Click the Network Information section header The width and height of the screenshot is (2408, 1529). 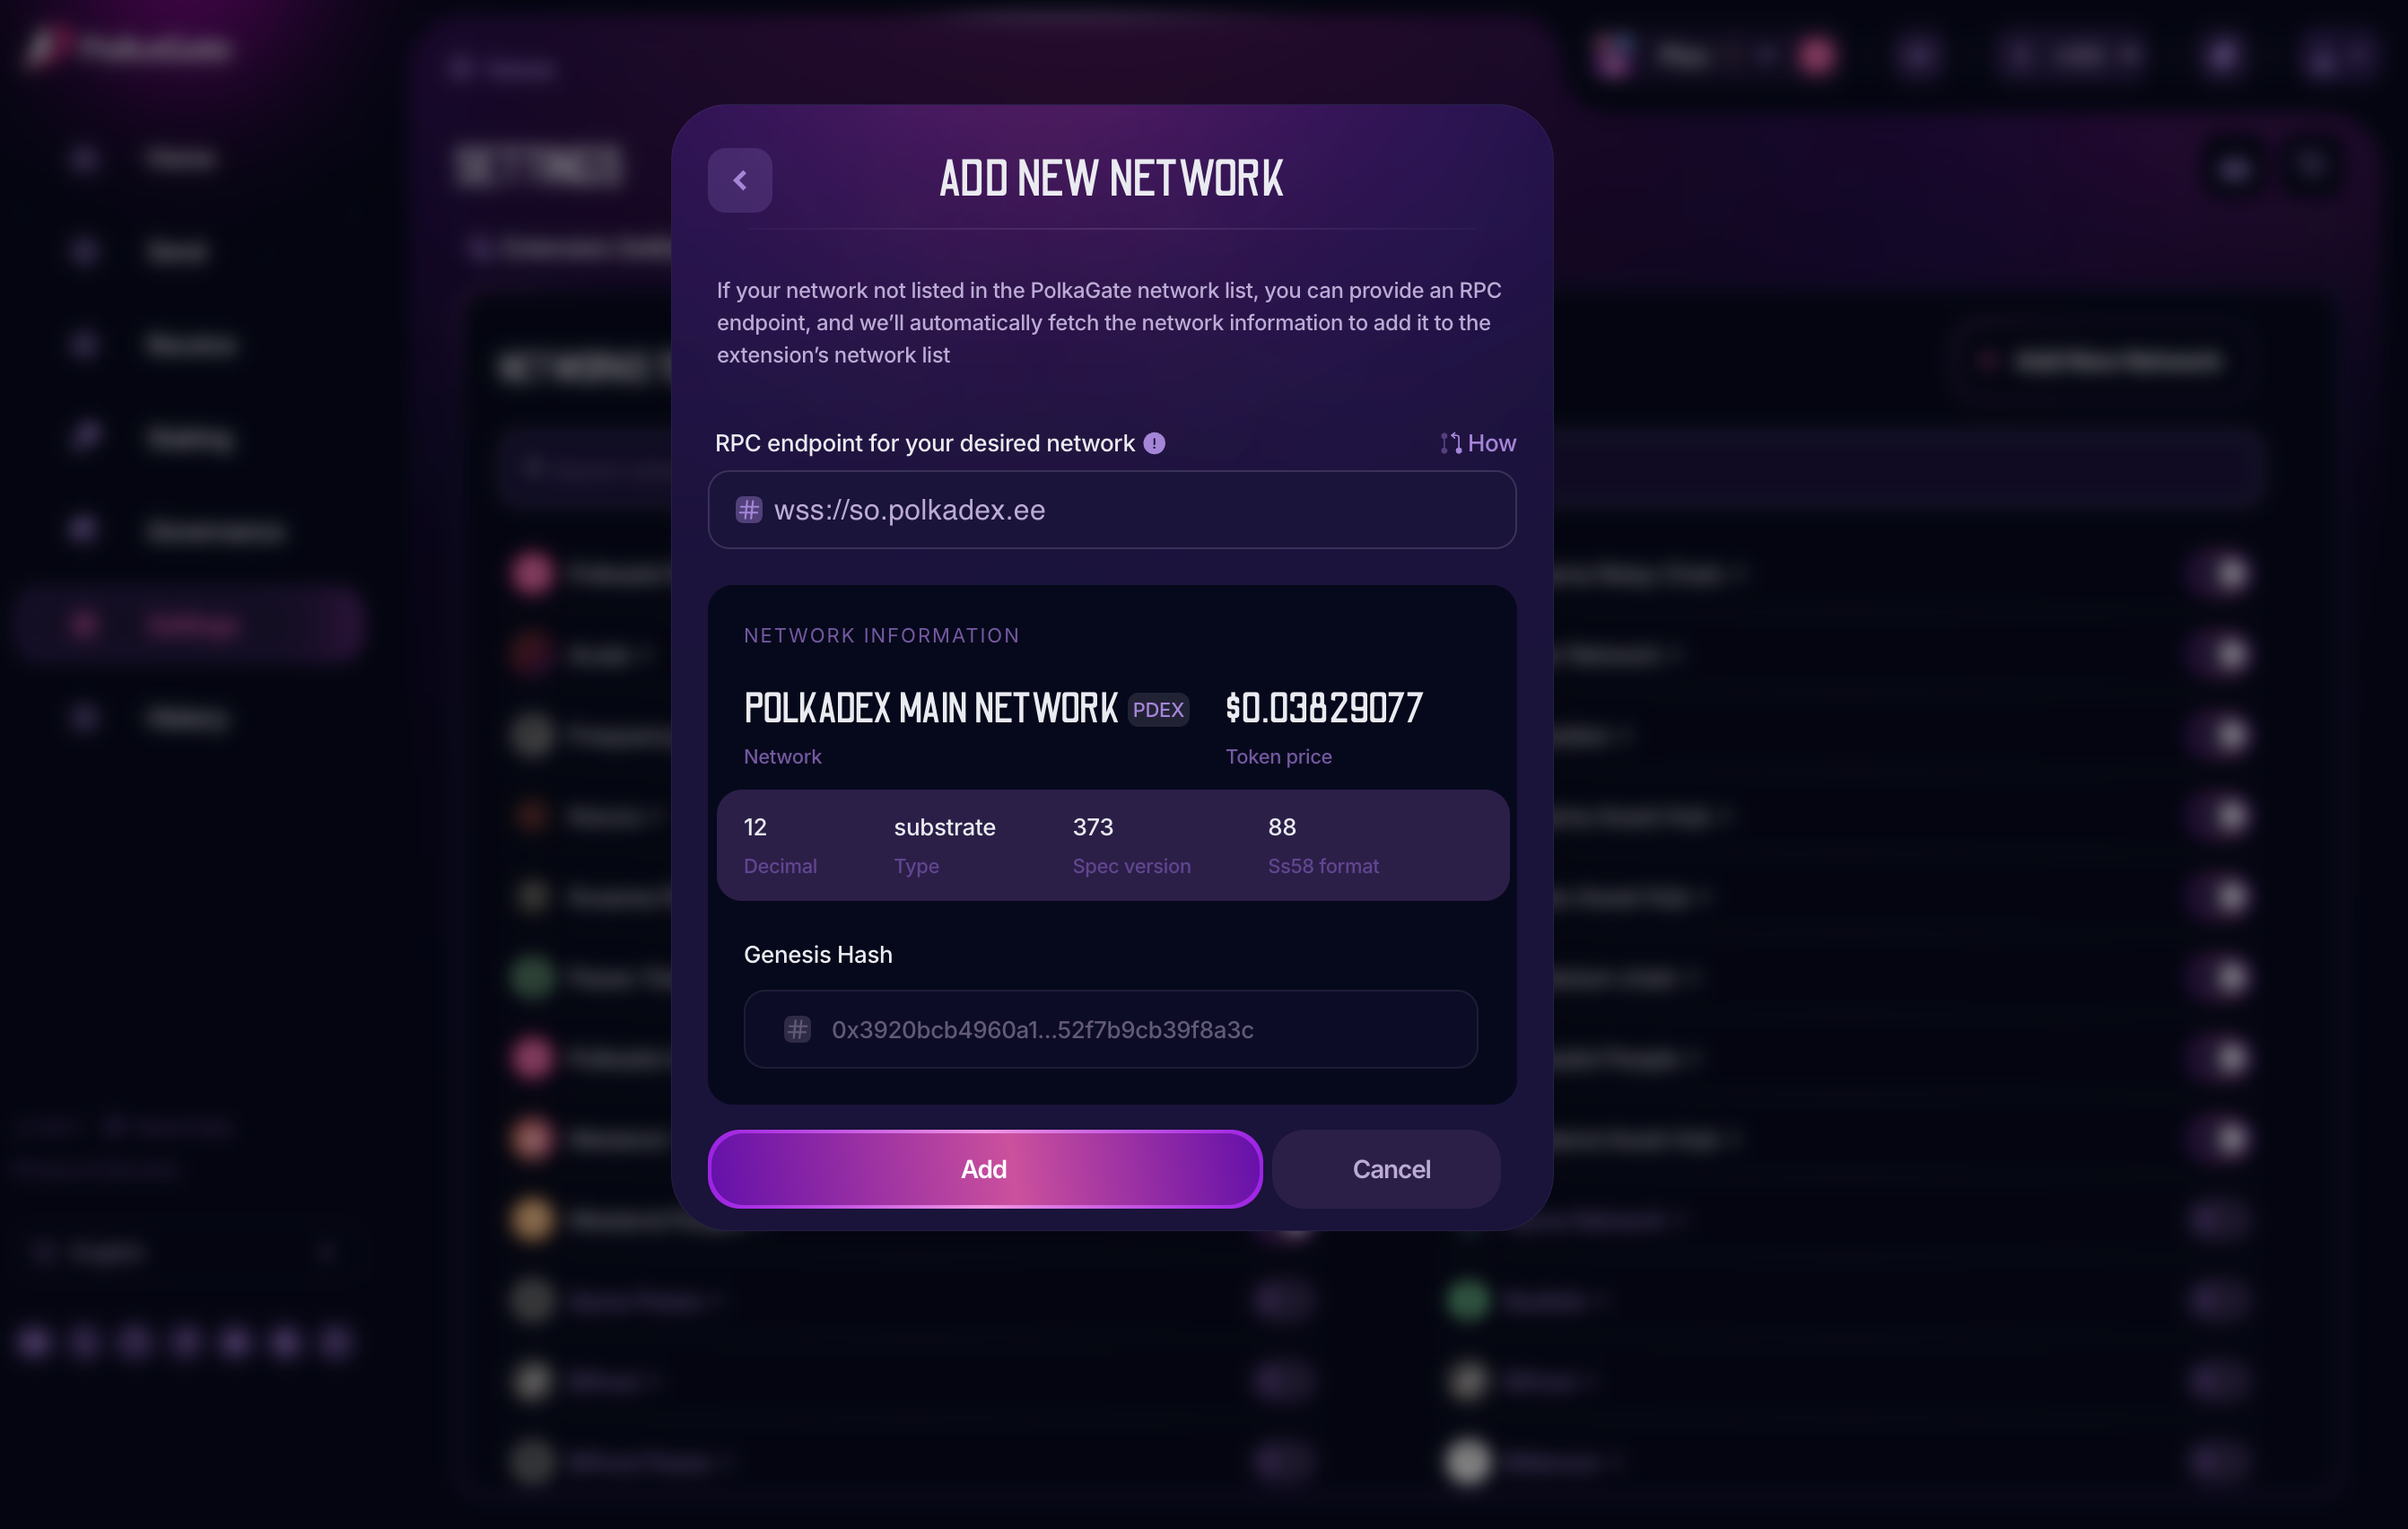881,636
